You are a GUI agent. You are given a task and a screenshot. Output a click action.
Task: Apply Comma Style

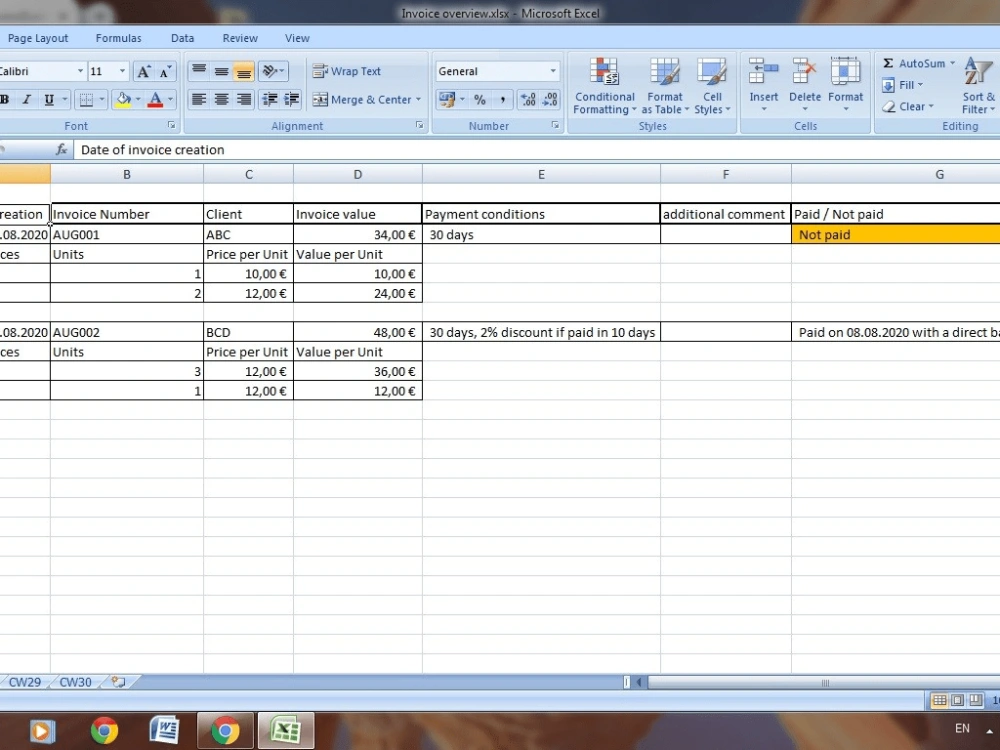pos(503,99)
